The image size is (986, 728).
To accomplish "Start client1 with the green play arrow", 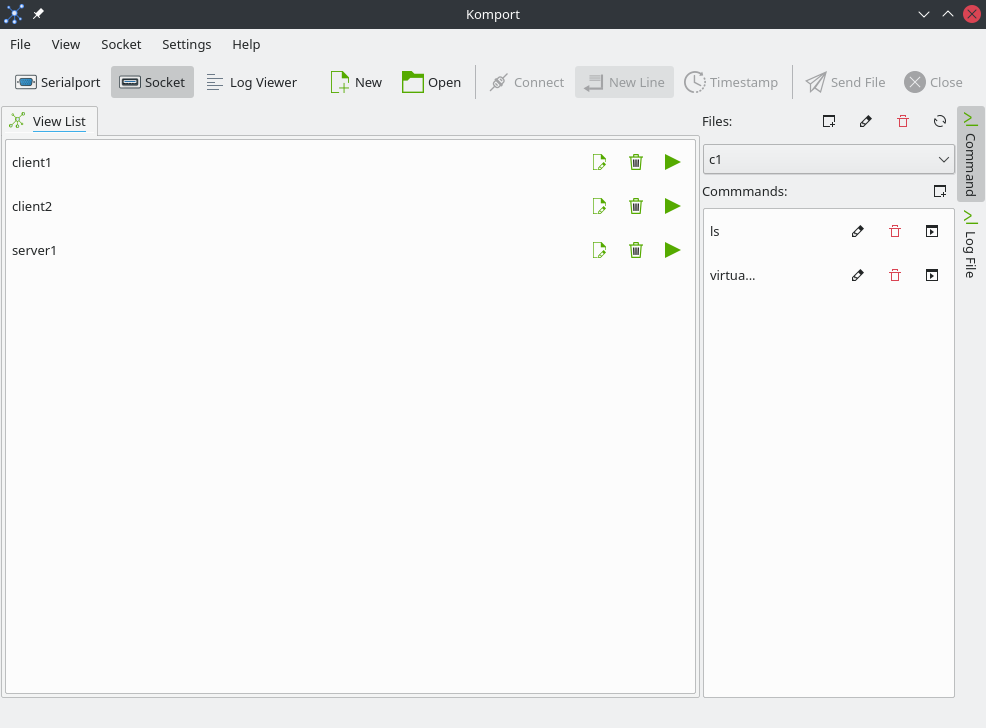I will point(672,162).
